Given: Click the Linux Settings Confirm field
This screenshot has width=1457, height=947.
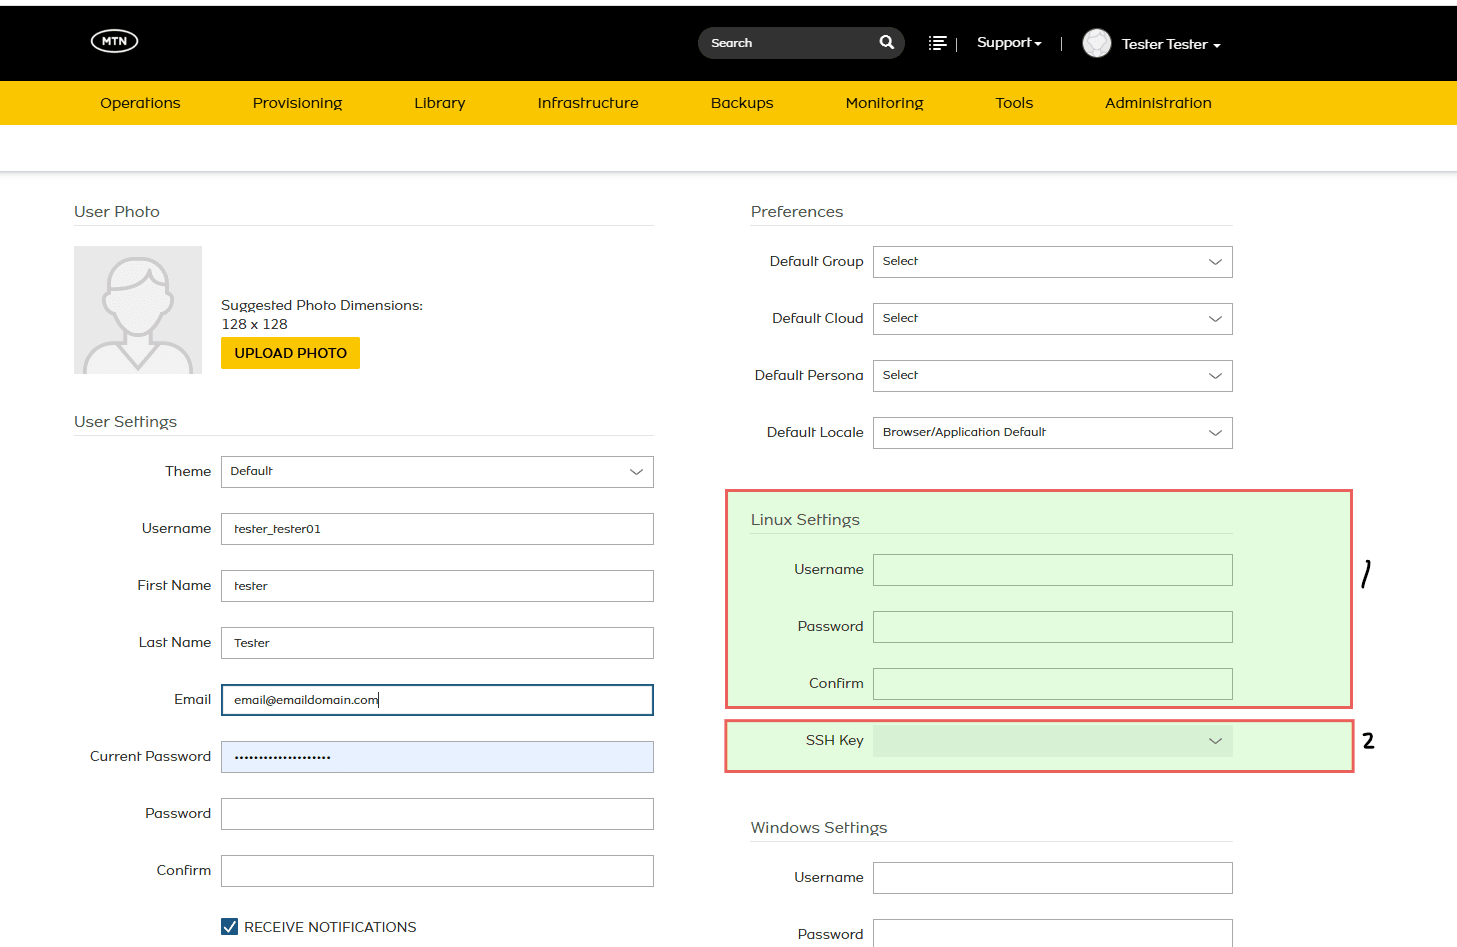Looking at the screenshot, I should [1052, 684].
